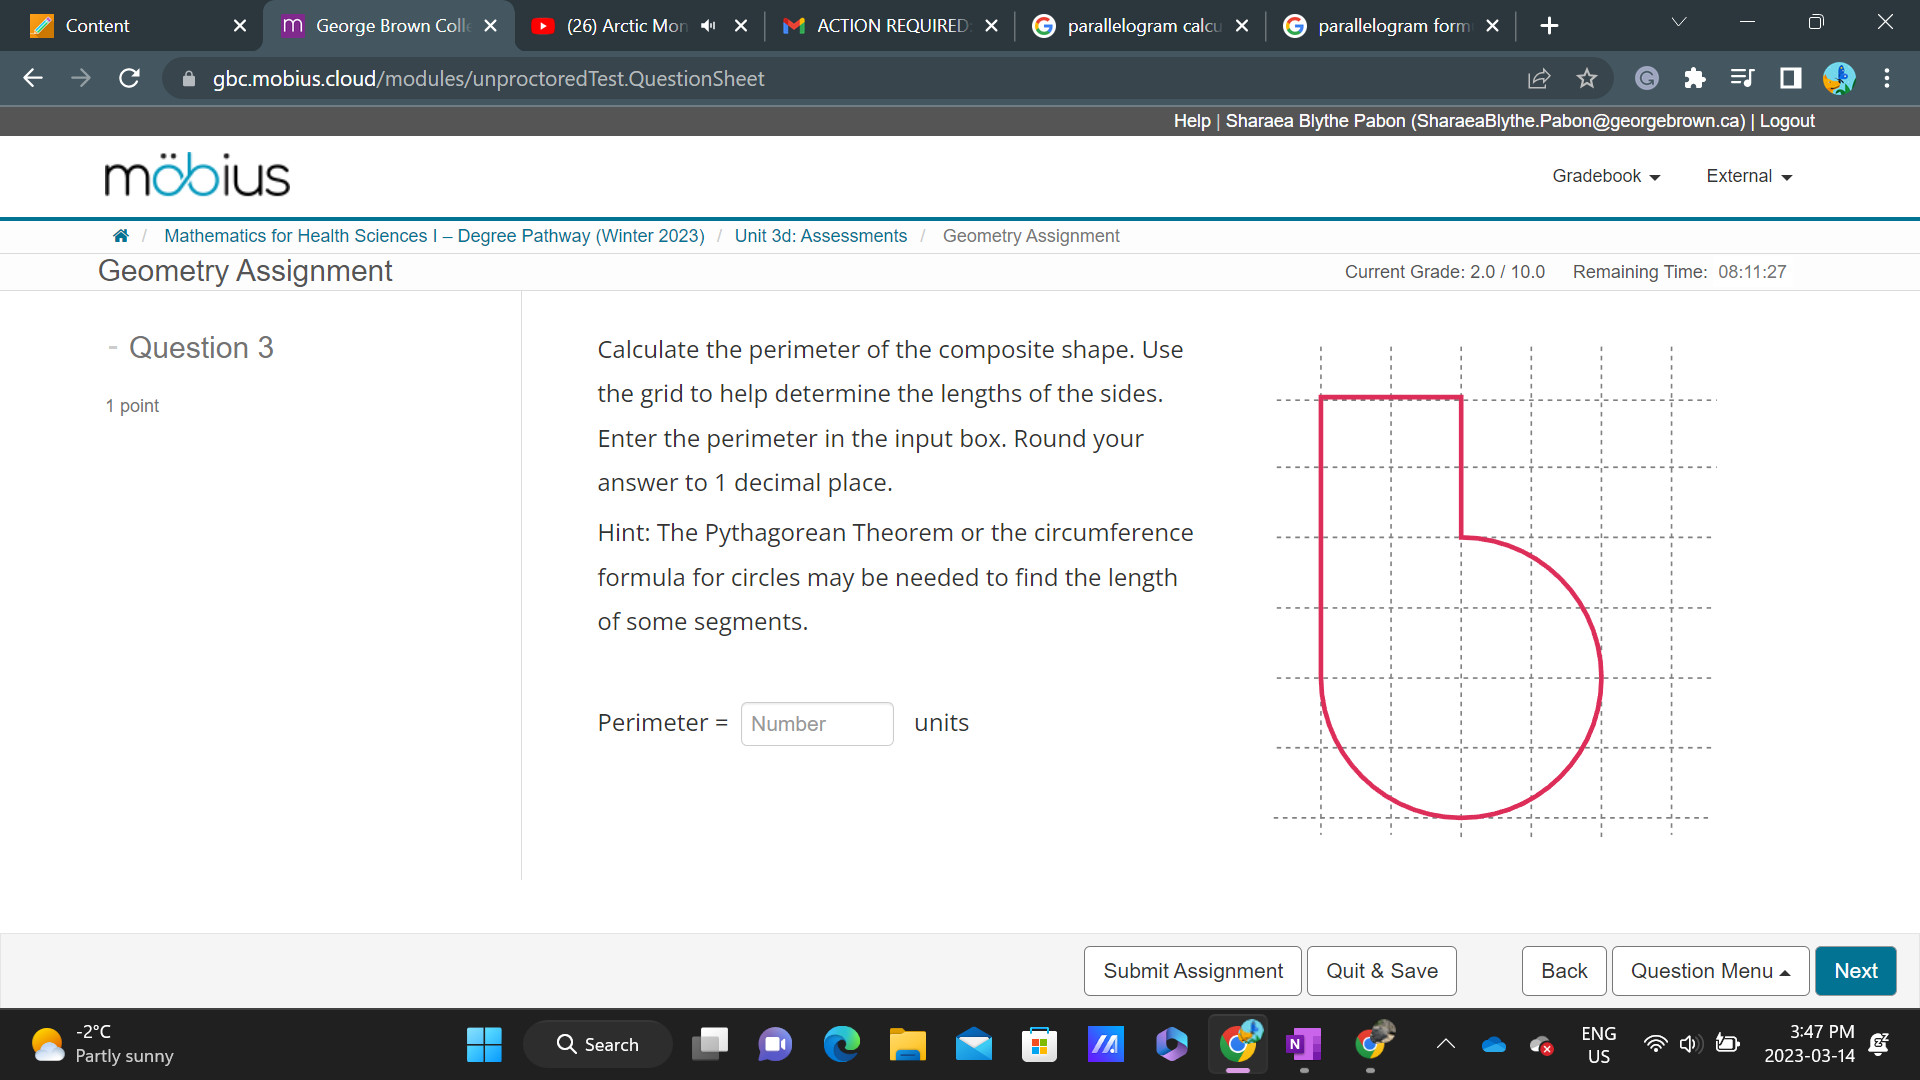Open the Chrome extensions puzzle icon
The image size is (1920, 1080).
point(1694,78)
